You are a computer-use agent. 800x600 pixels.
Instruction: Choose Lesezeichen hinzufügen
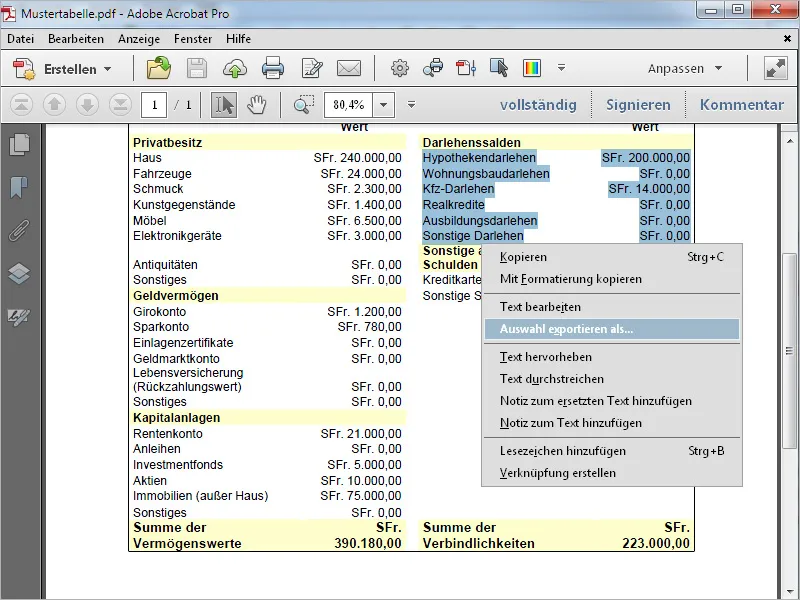(x=611, y=451)
